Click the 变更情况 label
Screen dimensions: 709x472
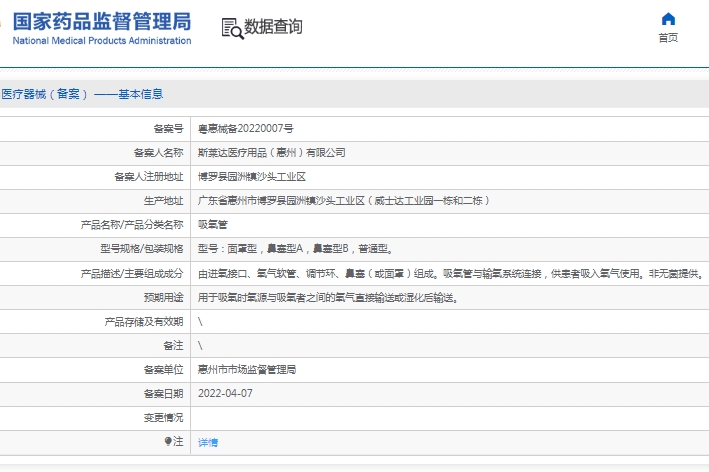[x=163, y=418]
